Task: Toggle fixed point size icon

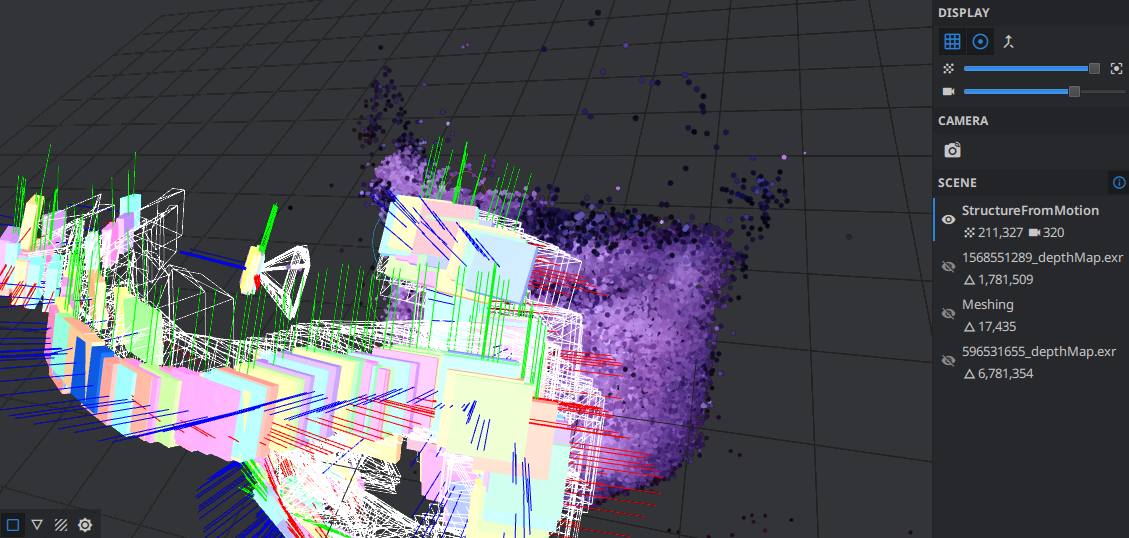Action: (1117, 68)
